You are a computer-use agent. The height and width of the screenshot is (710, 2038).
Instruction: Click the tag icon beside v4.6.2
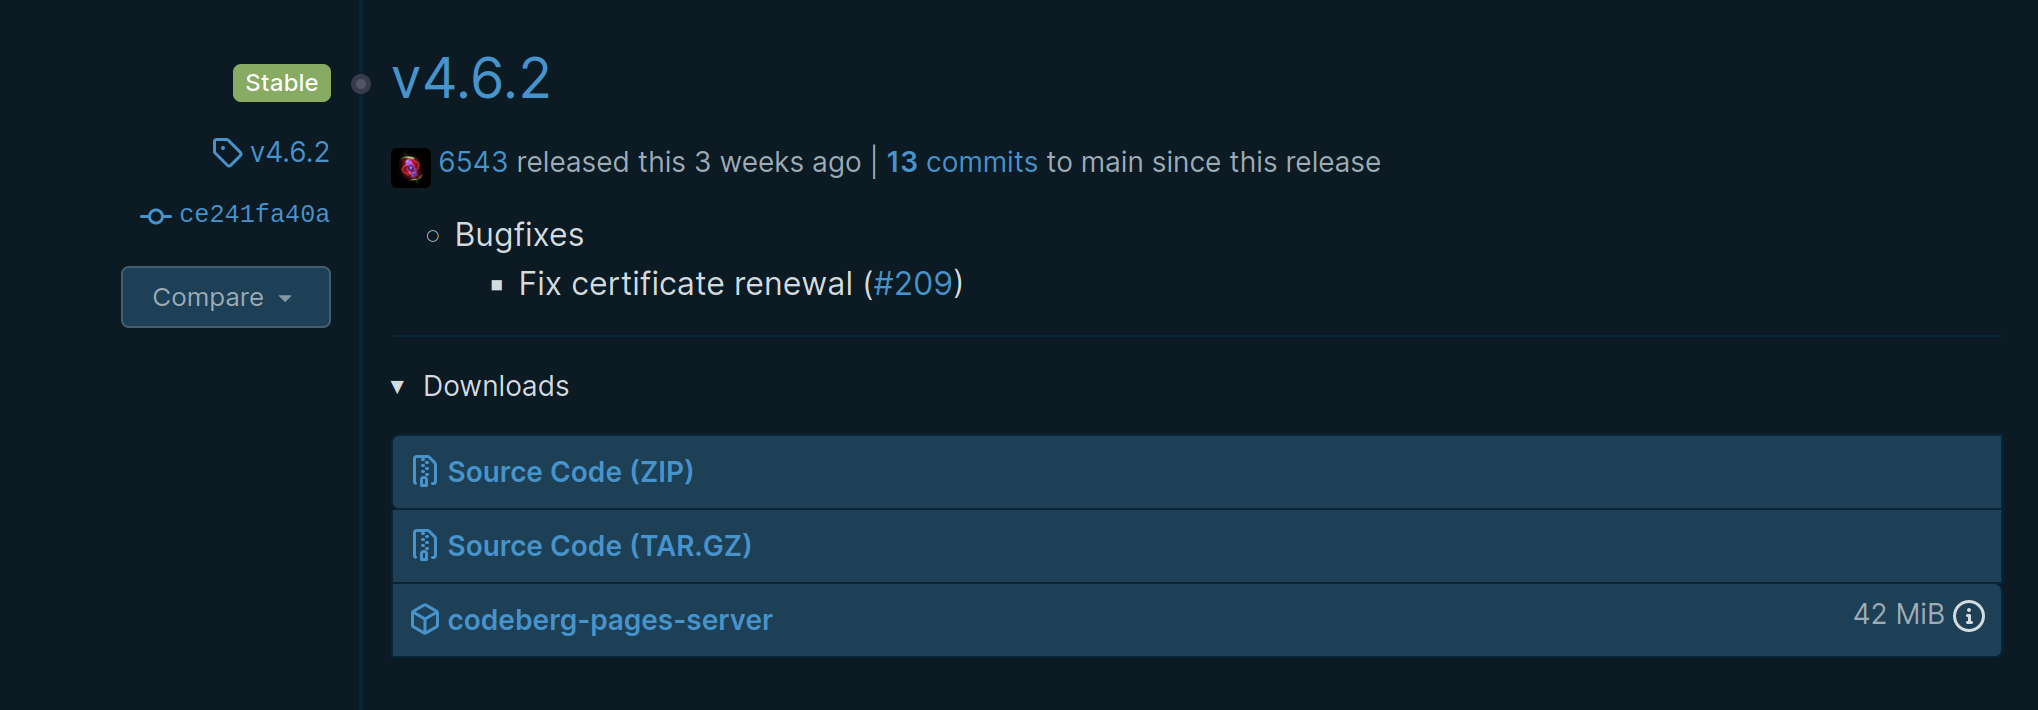point(227,153)
